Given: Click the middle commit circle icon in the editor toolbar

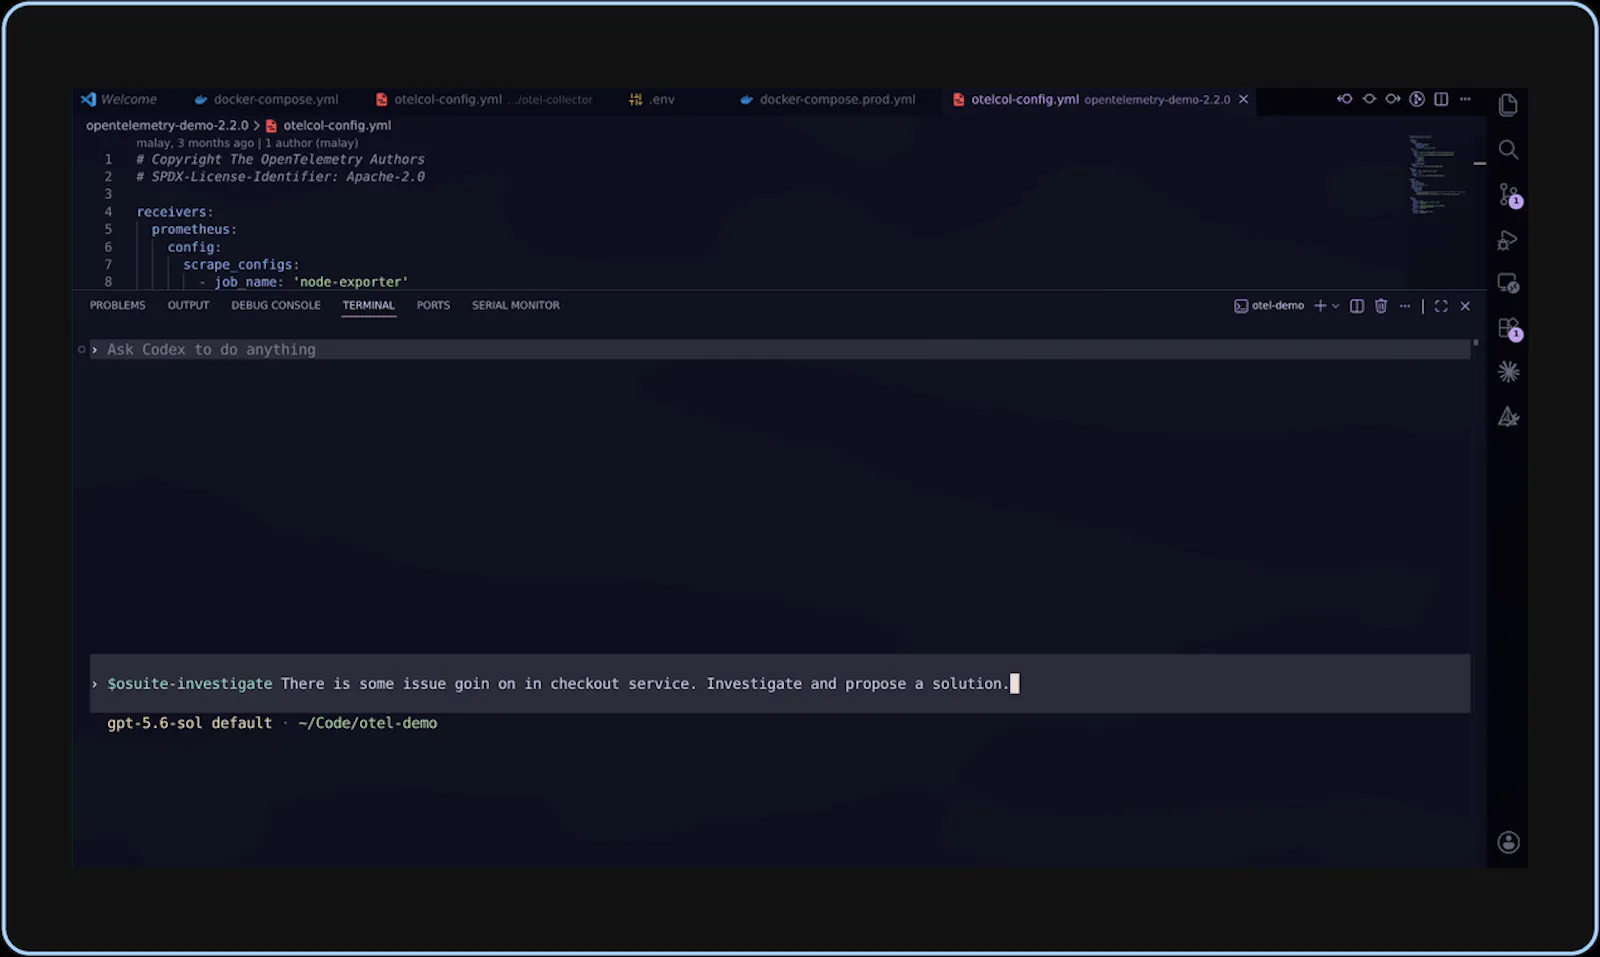Looking at the screenshot, I should [x=1369, y=99].
